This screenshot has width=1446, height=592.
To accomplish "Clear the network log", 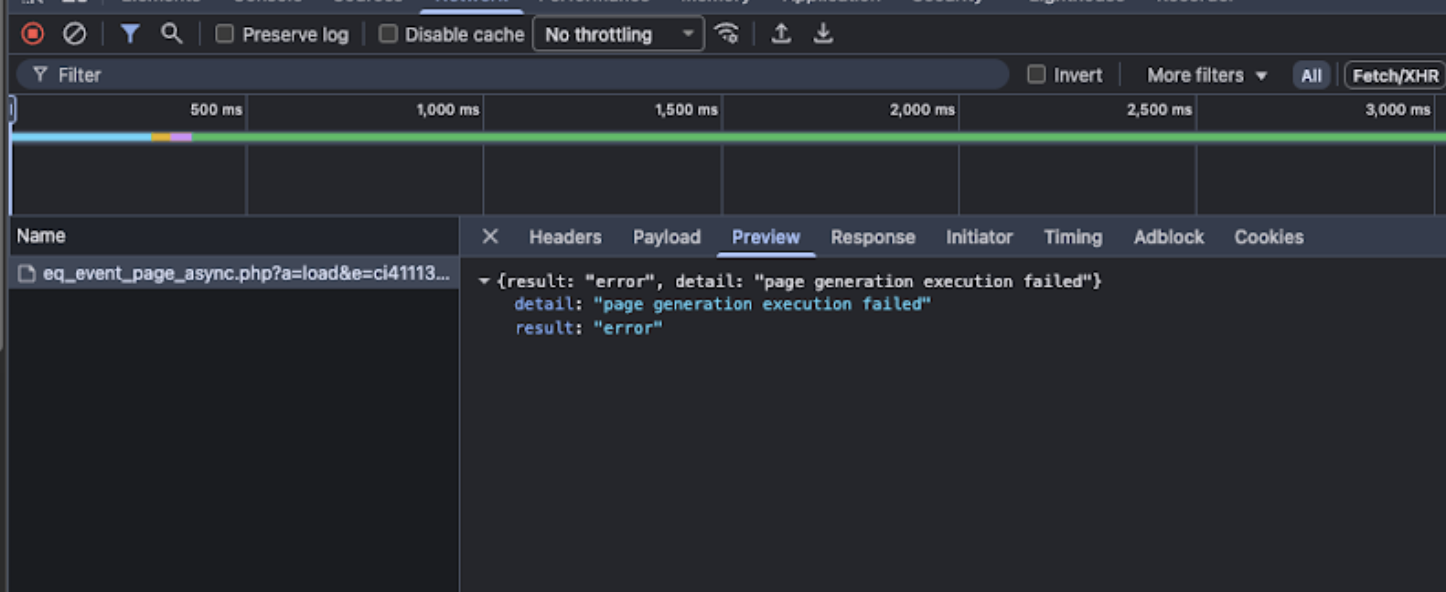I will [x=75, y=34].
